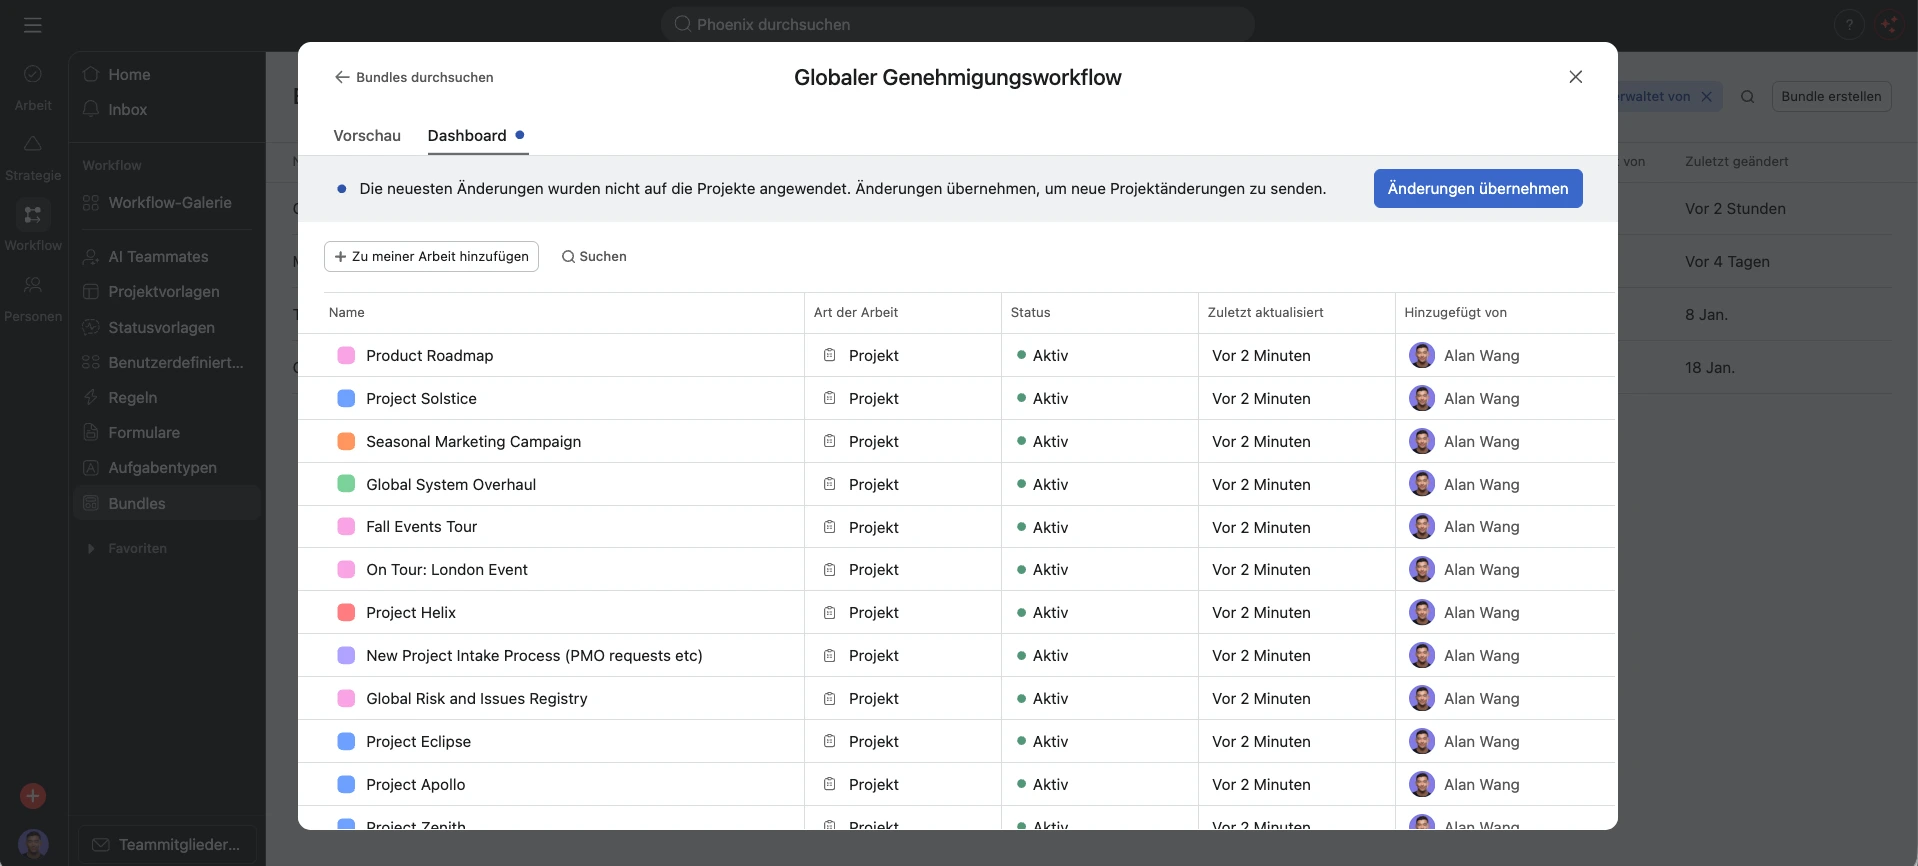Click Alan Wang avatar in Fall Events Tour row
Image resolution: width=1918 pixels, height=866 pixels.
[x=1421, y=526]
